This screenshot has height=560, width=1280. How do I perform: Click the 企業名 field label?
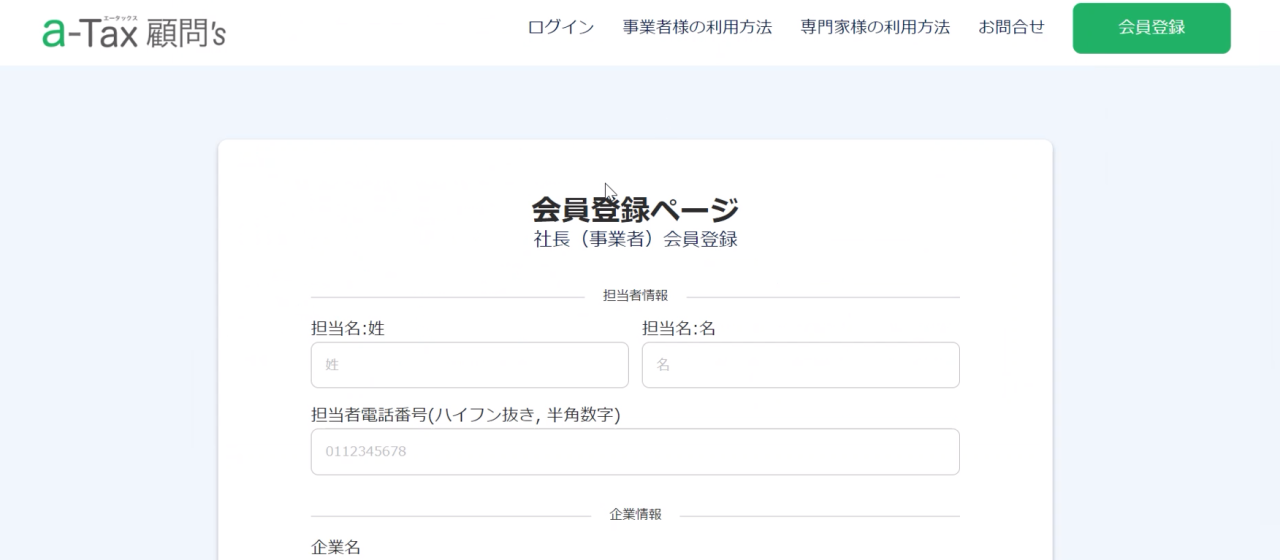[336, 547]
